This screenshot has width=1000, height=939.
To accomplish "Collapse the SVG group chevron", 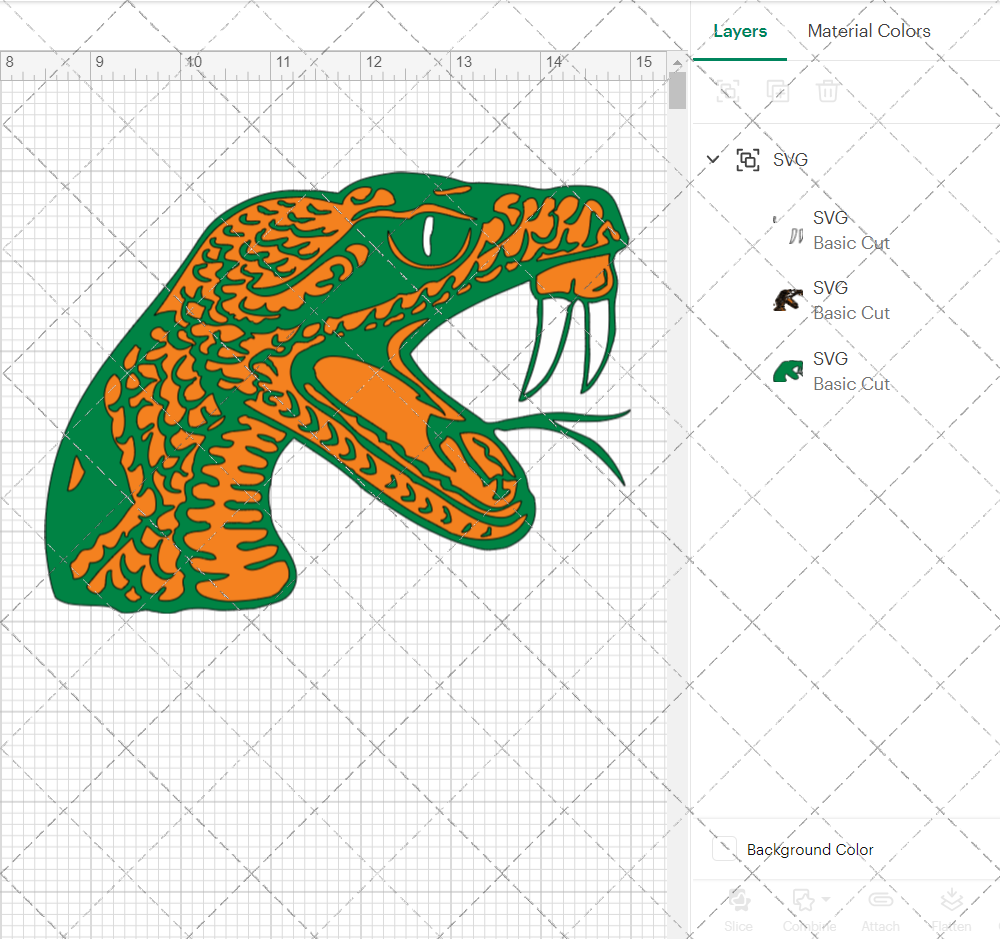I will tap(713, 159).
